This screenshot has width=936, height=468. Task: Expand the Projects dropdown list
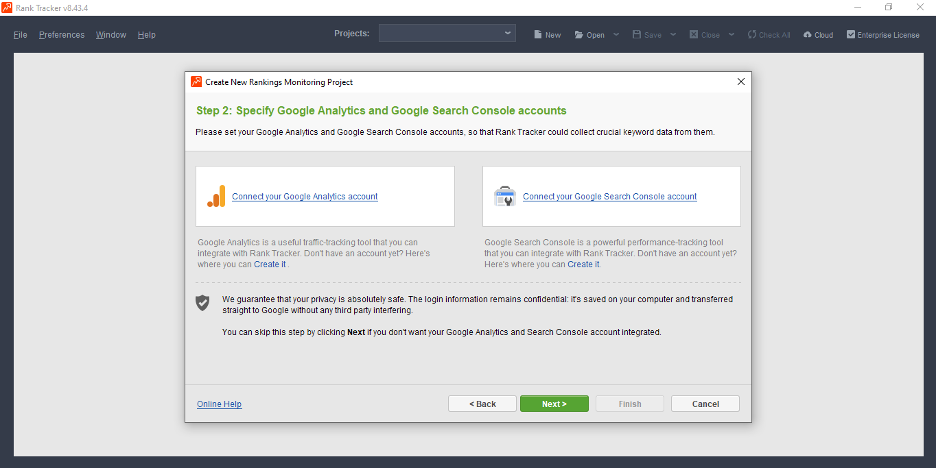tap(508, 34)
